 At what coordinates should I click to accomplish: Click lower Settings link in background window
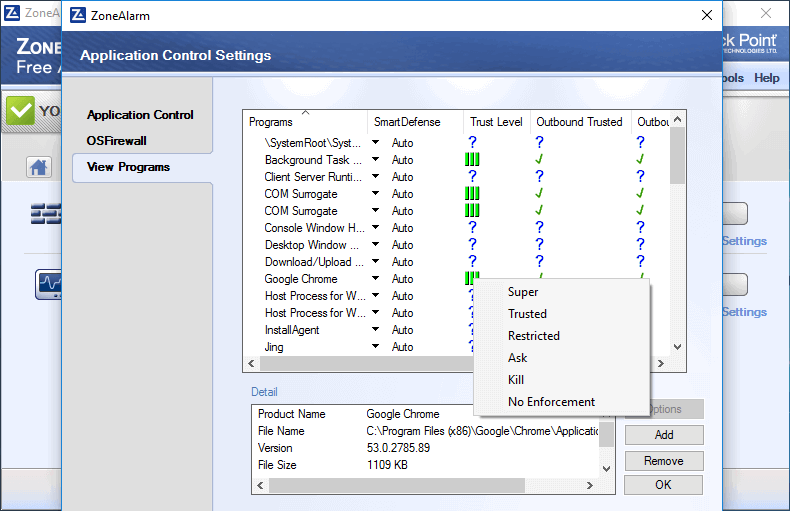pyautogui.click(x=745, y=312)
